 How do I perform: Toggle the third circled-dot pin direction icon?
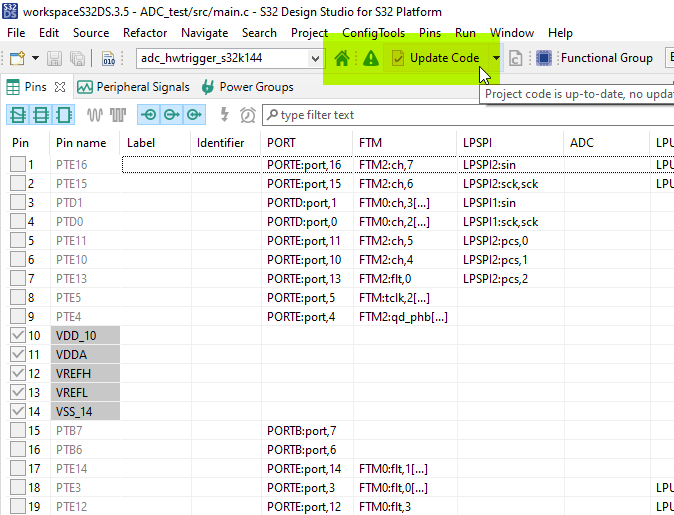194,115
